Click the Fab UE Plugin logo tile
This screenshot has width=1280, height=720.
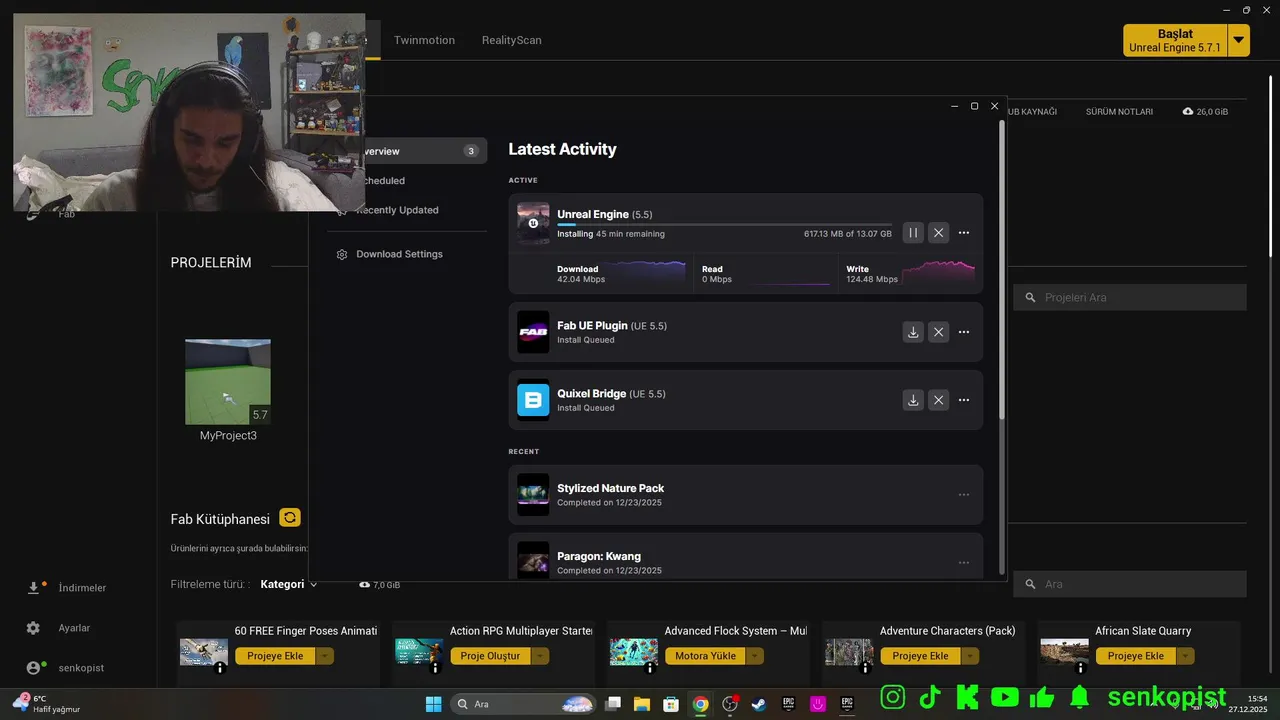533,332
